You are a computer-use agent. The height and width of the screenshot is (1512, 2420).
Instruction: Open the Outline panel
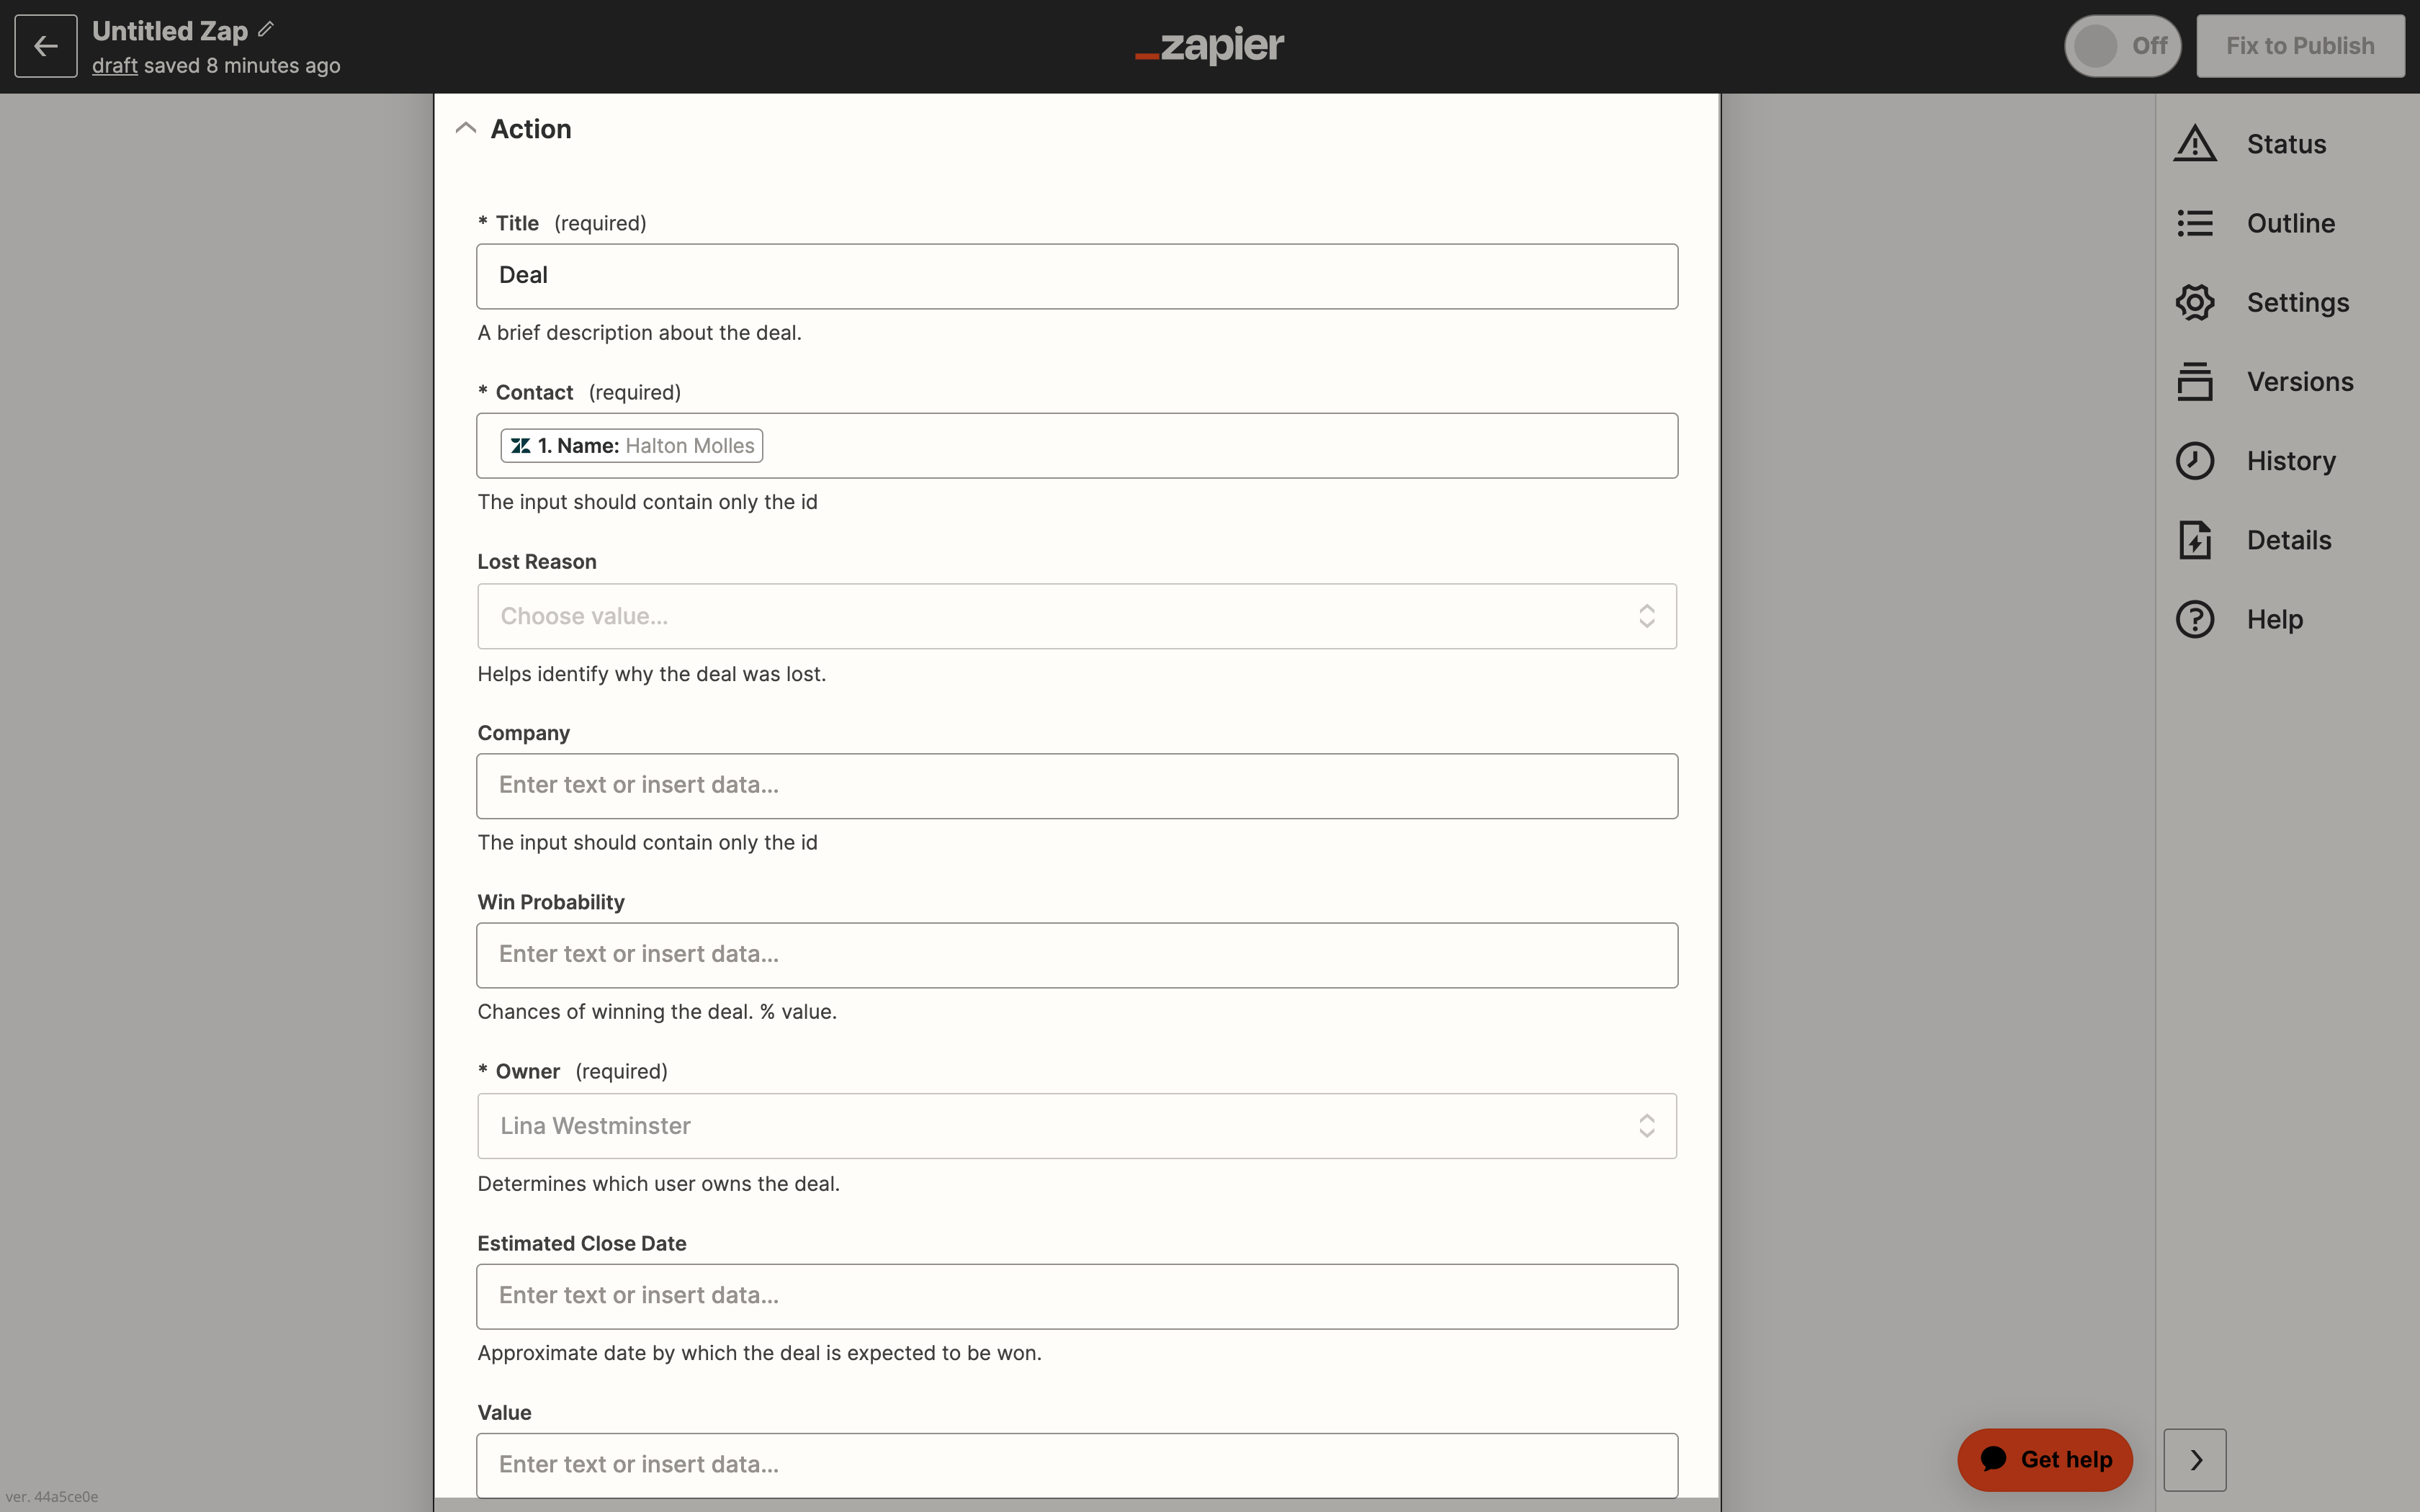pyautogui.click(x=2291, y=223)
